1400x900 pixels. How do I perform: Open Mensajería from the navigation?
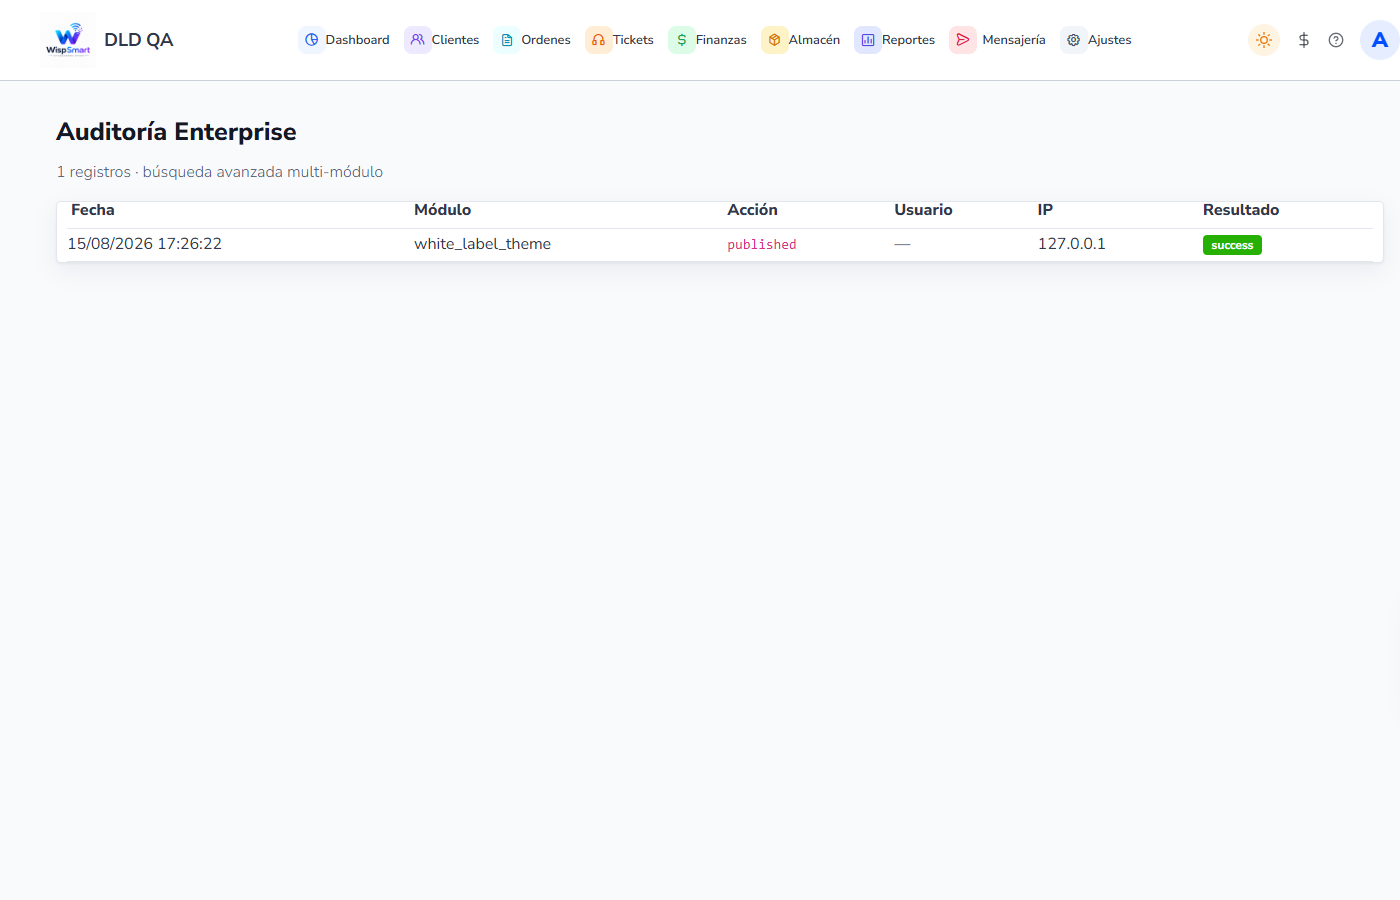click(x=1014, y=40)
